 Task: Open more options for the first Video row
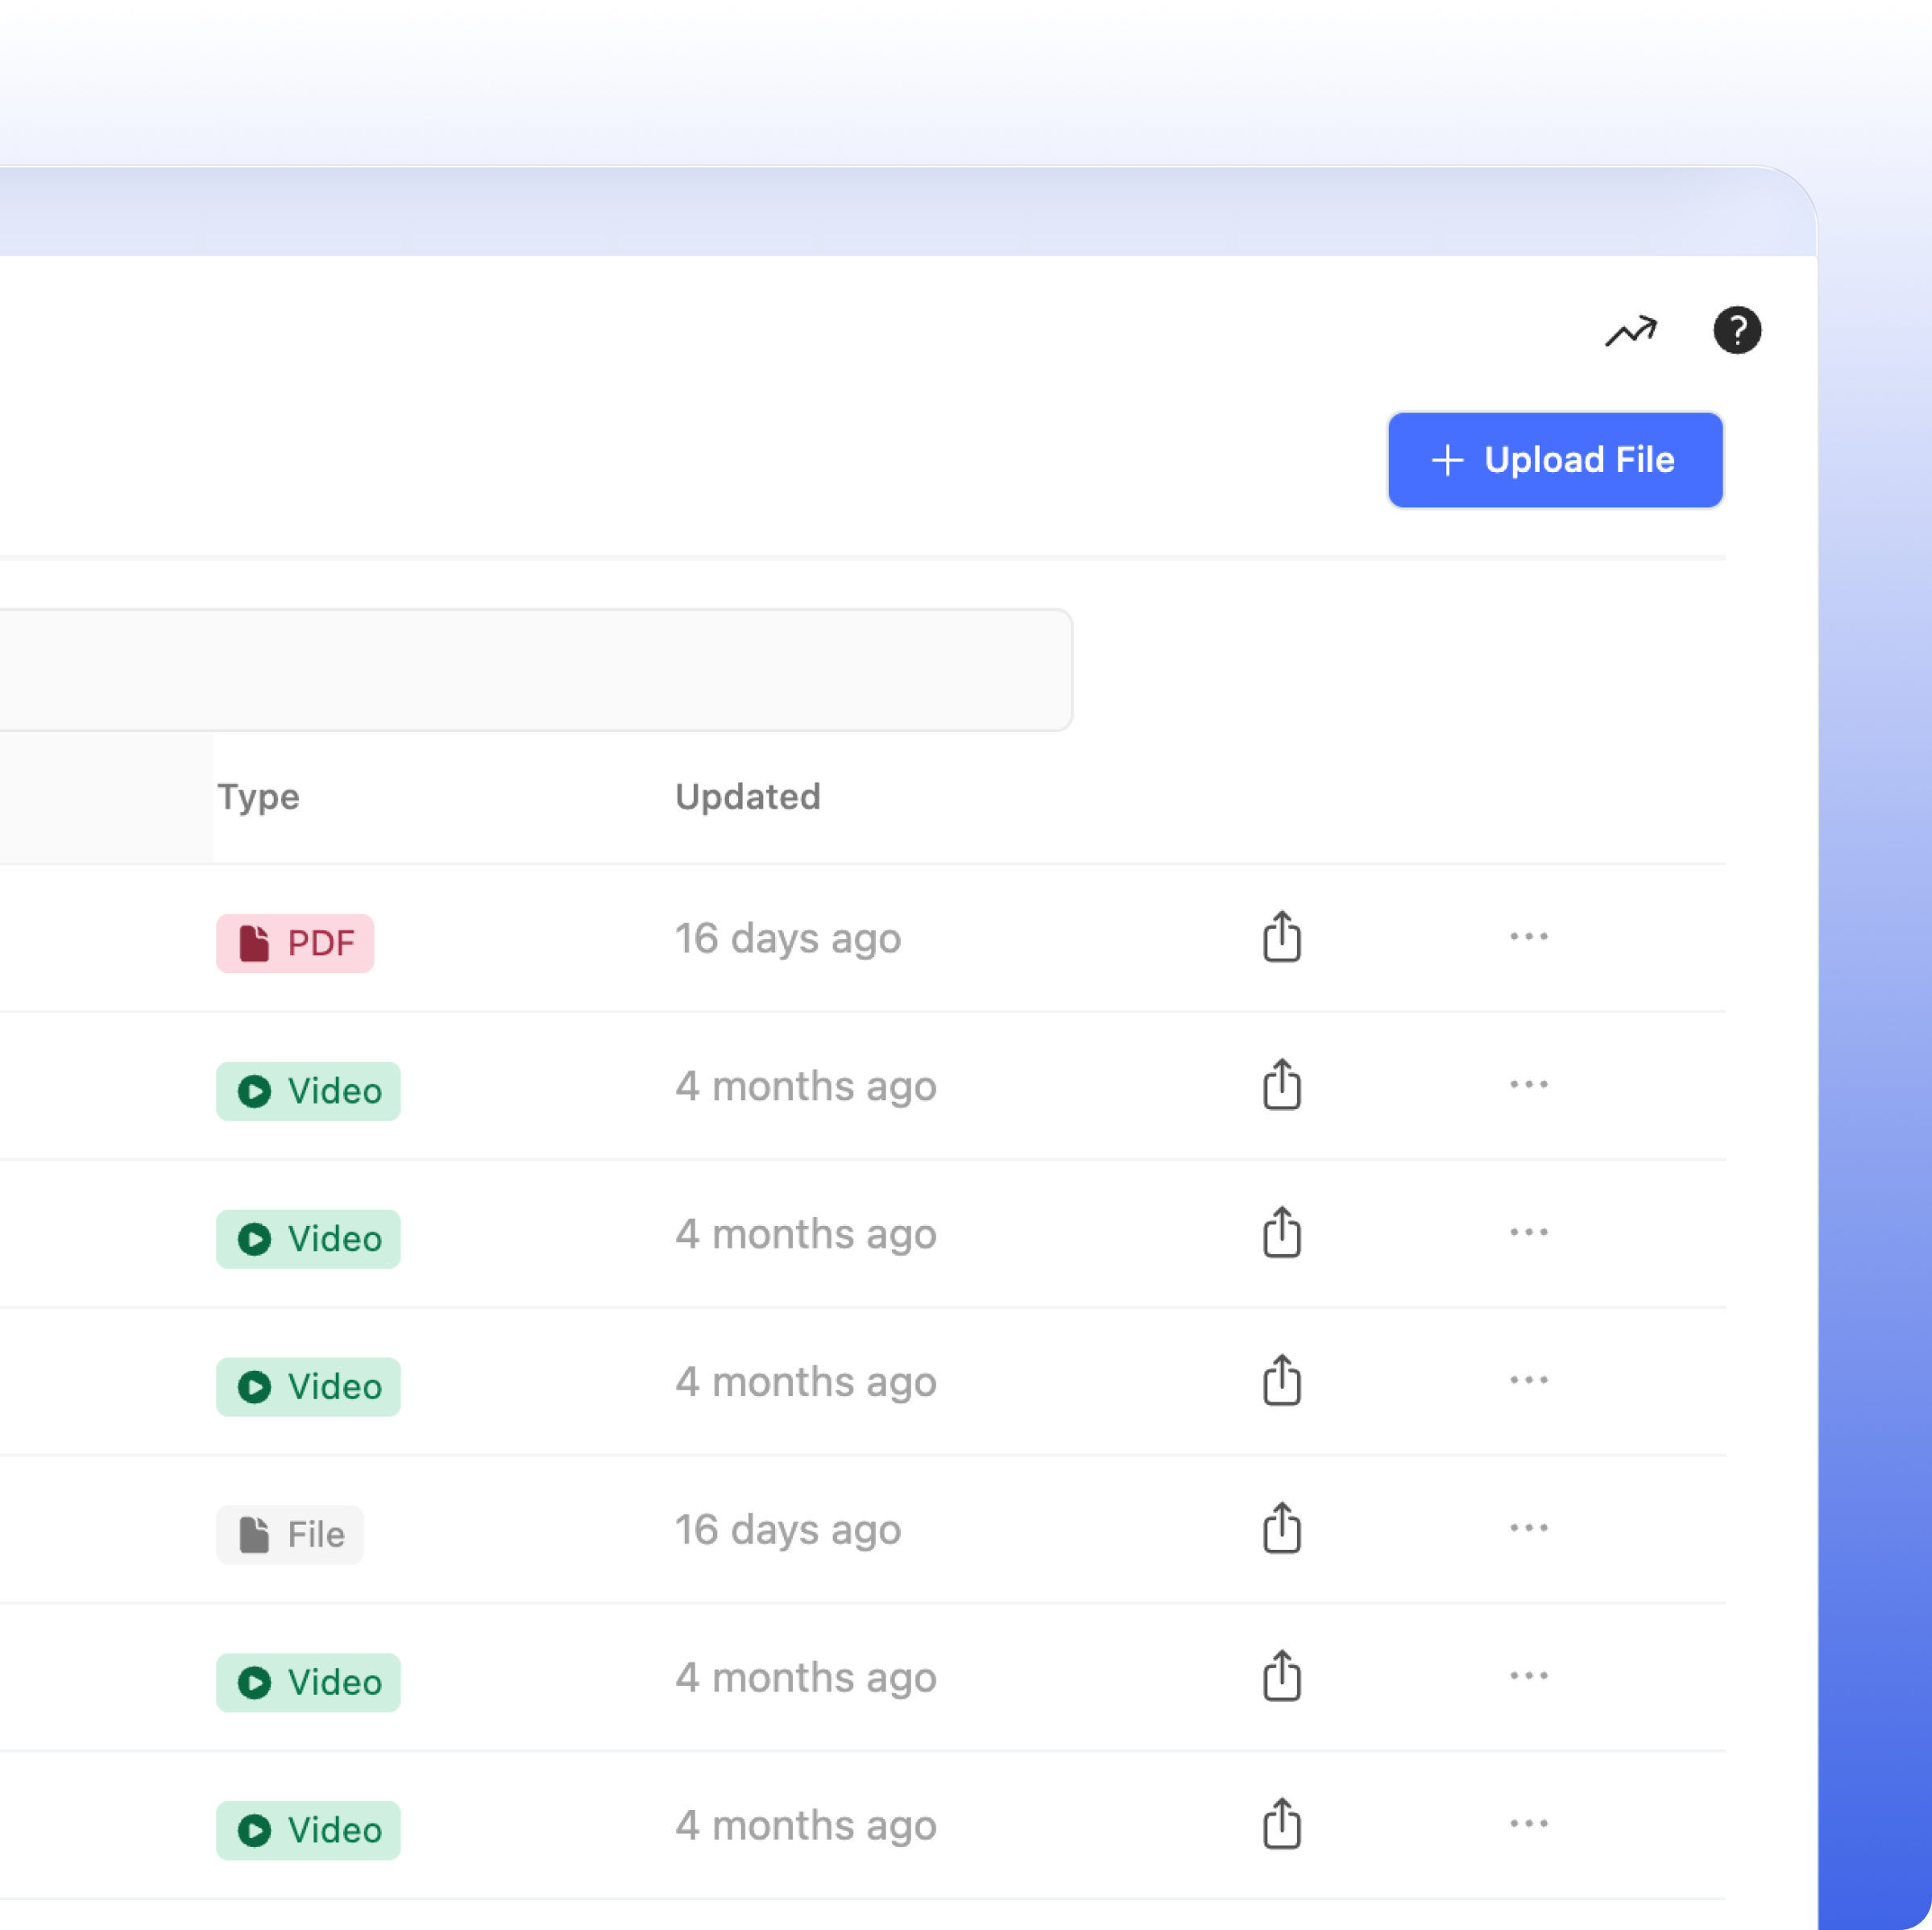click(1528, 1085)
